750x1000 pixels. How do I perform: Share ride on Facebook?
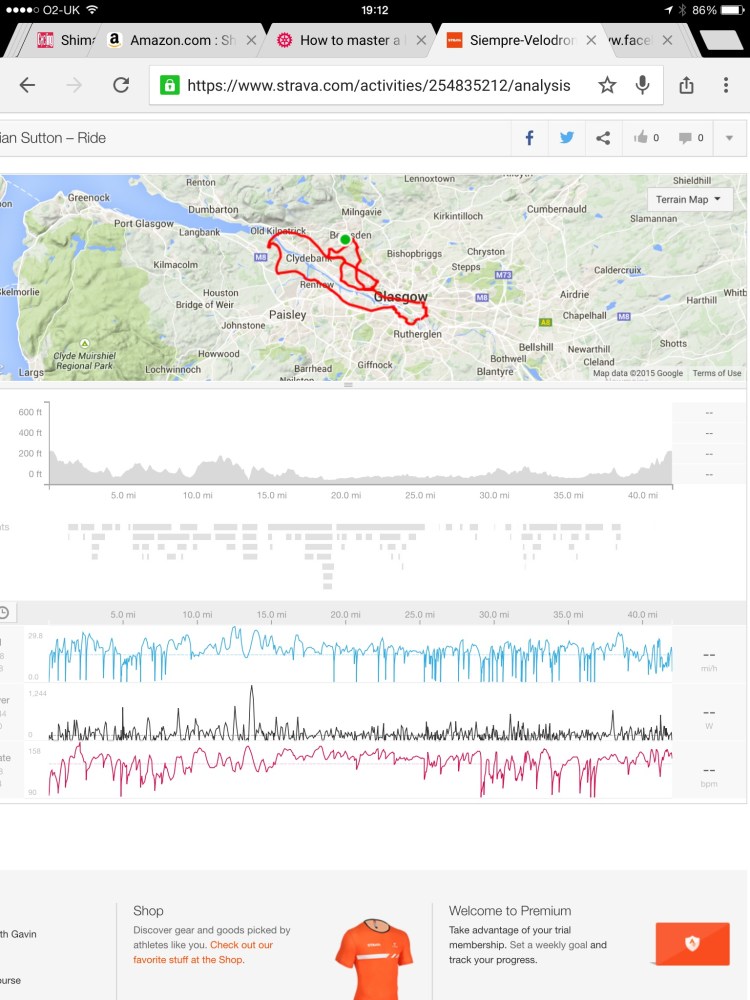[x=529, y=138]
